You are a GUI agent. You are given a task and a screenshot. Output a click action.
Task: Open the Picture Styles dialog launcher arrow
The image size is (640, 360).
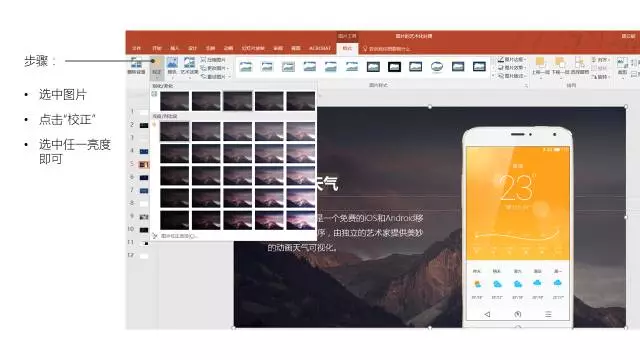pos(526,86)
